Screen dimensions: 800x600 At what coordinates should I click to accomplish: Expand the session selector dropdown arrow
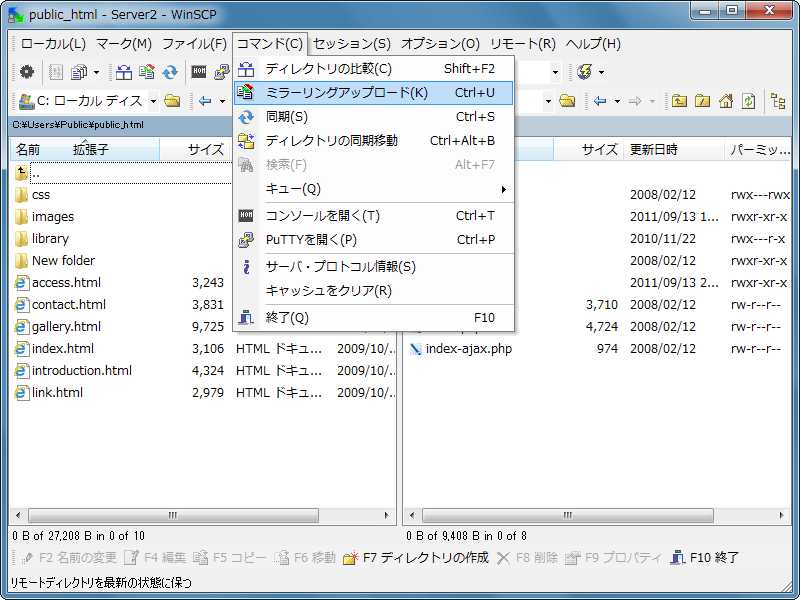(556, 72)
